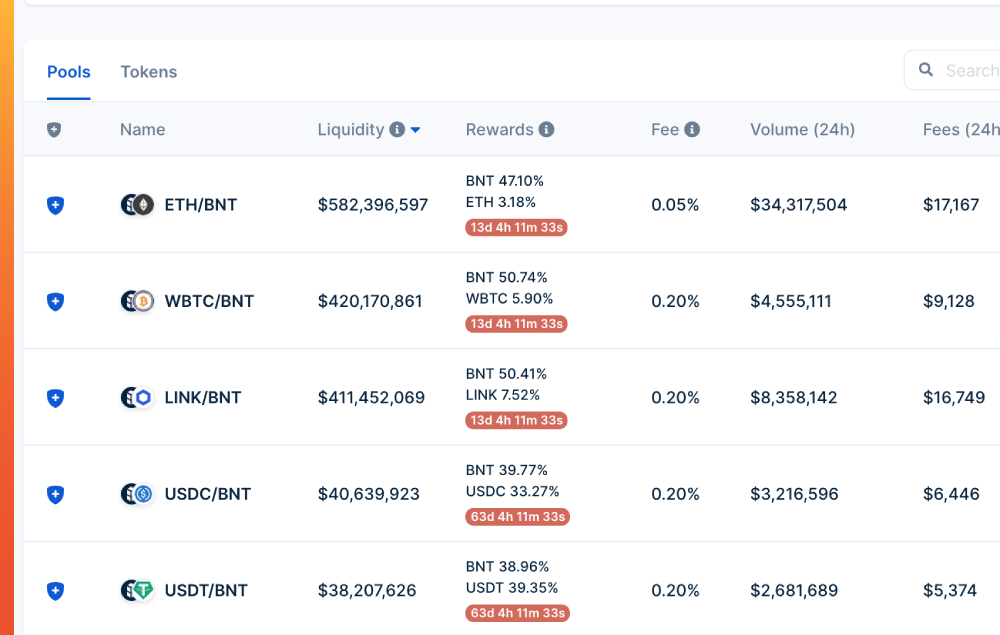Select the LINK 7.52% reward text
This screenshot has height=635, width=1000.
click(503, 395)
